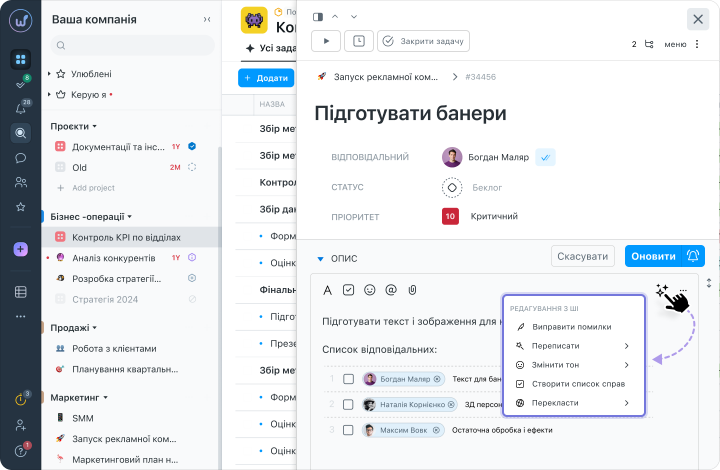Check the box next to Богдан Маляр

click(x=348, y=379)
